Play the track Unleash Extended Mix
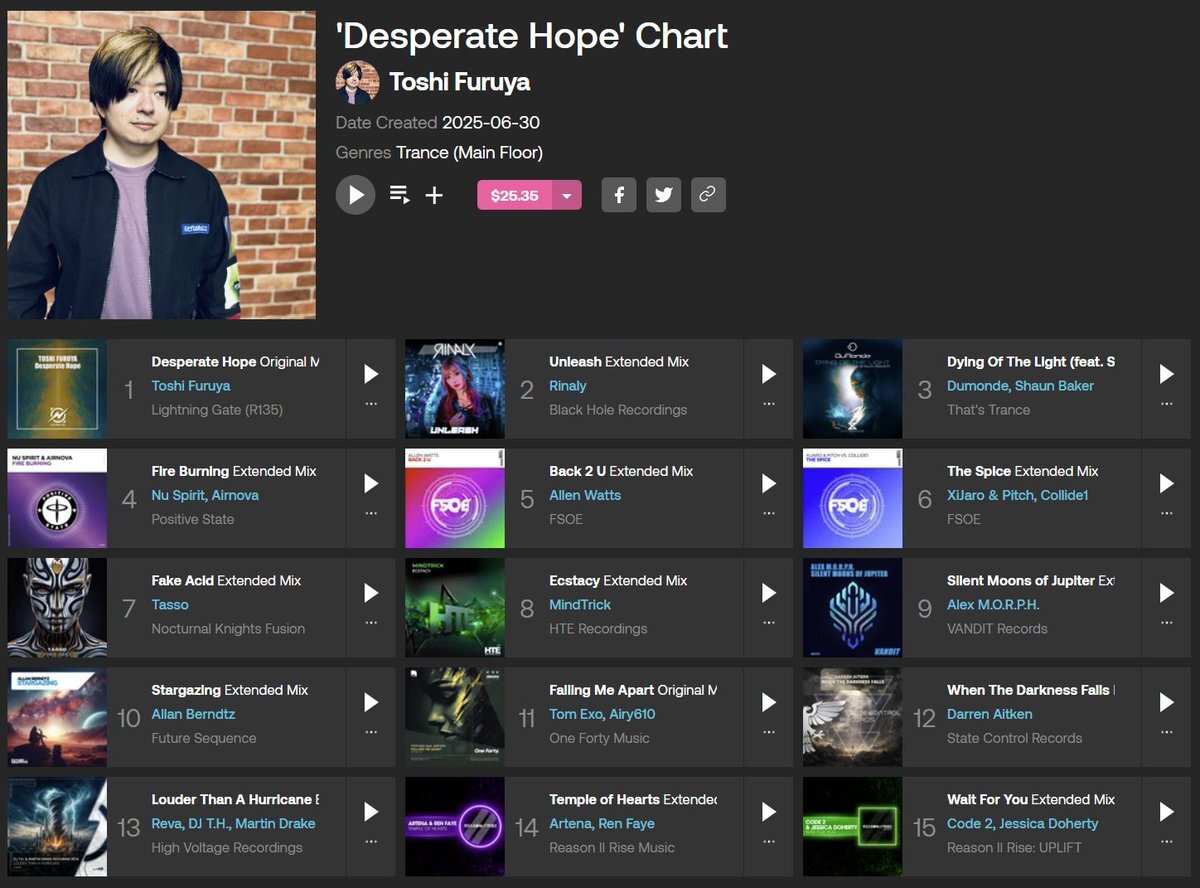Screen dimensions: 1200x888 769,374
